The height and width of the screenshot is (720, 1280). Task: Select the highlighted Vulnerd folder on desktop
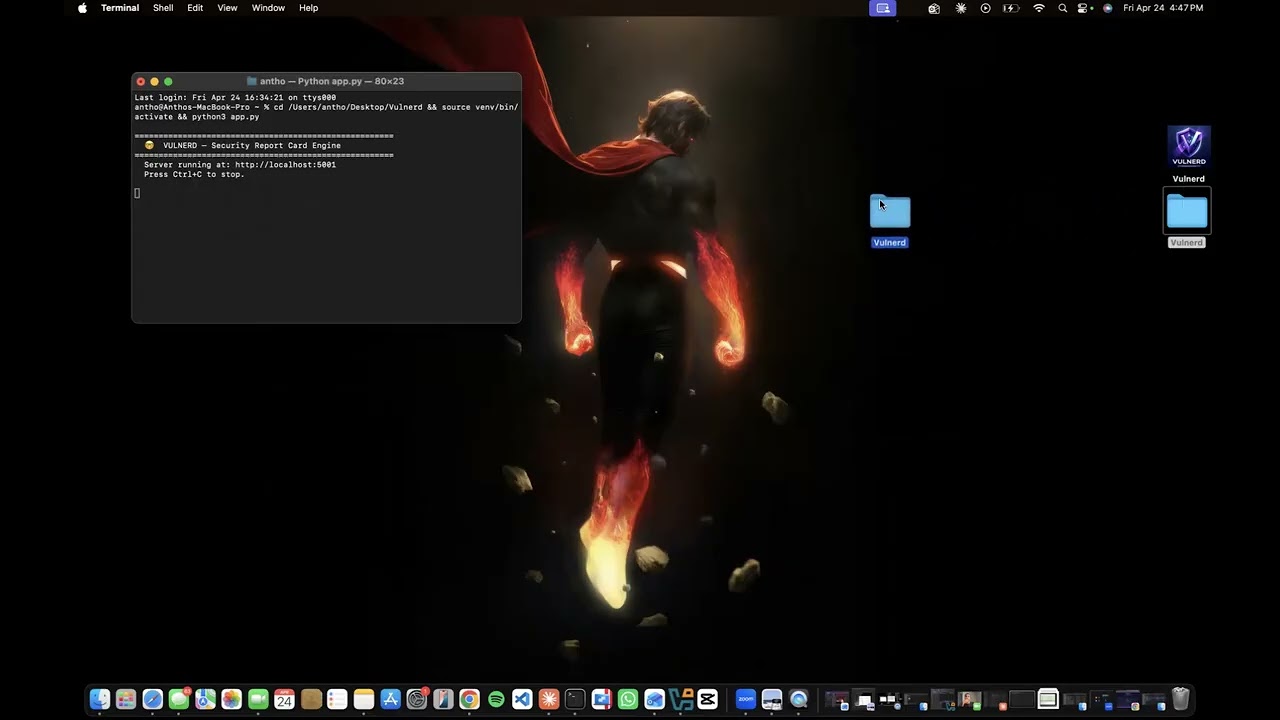point(890,211)
